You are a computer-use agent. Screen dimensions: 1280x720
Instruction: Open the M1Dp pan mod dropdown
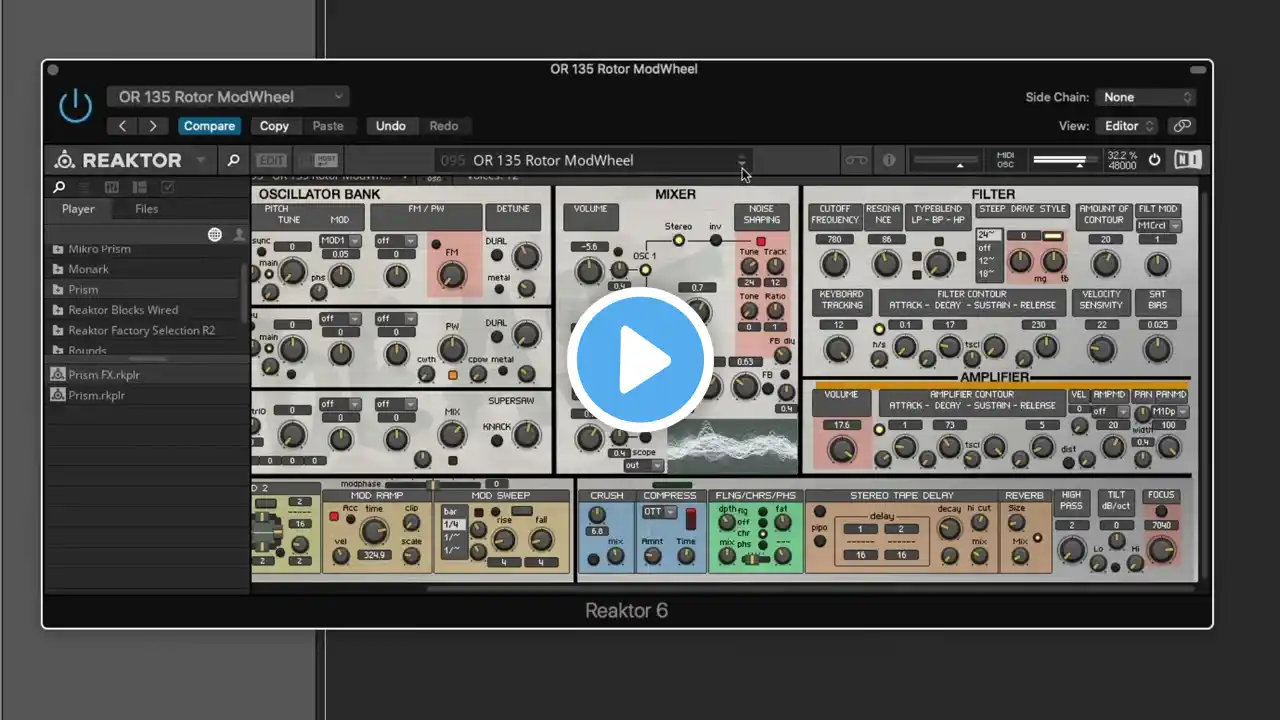tap(1168, 411)
